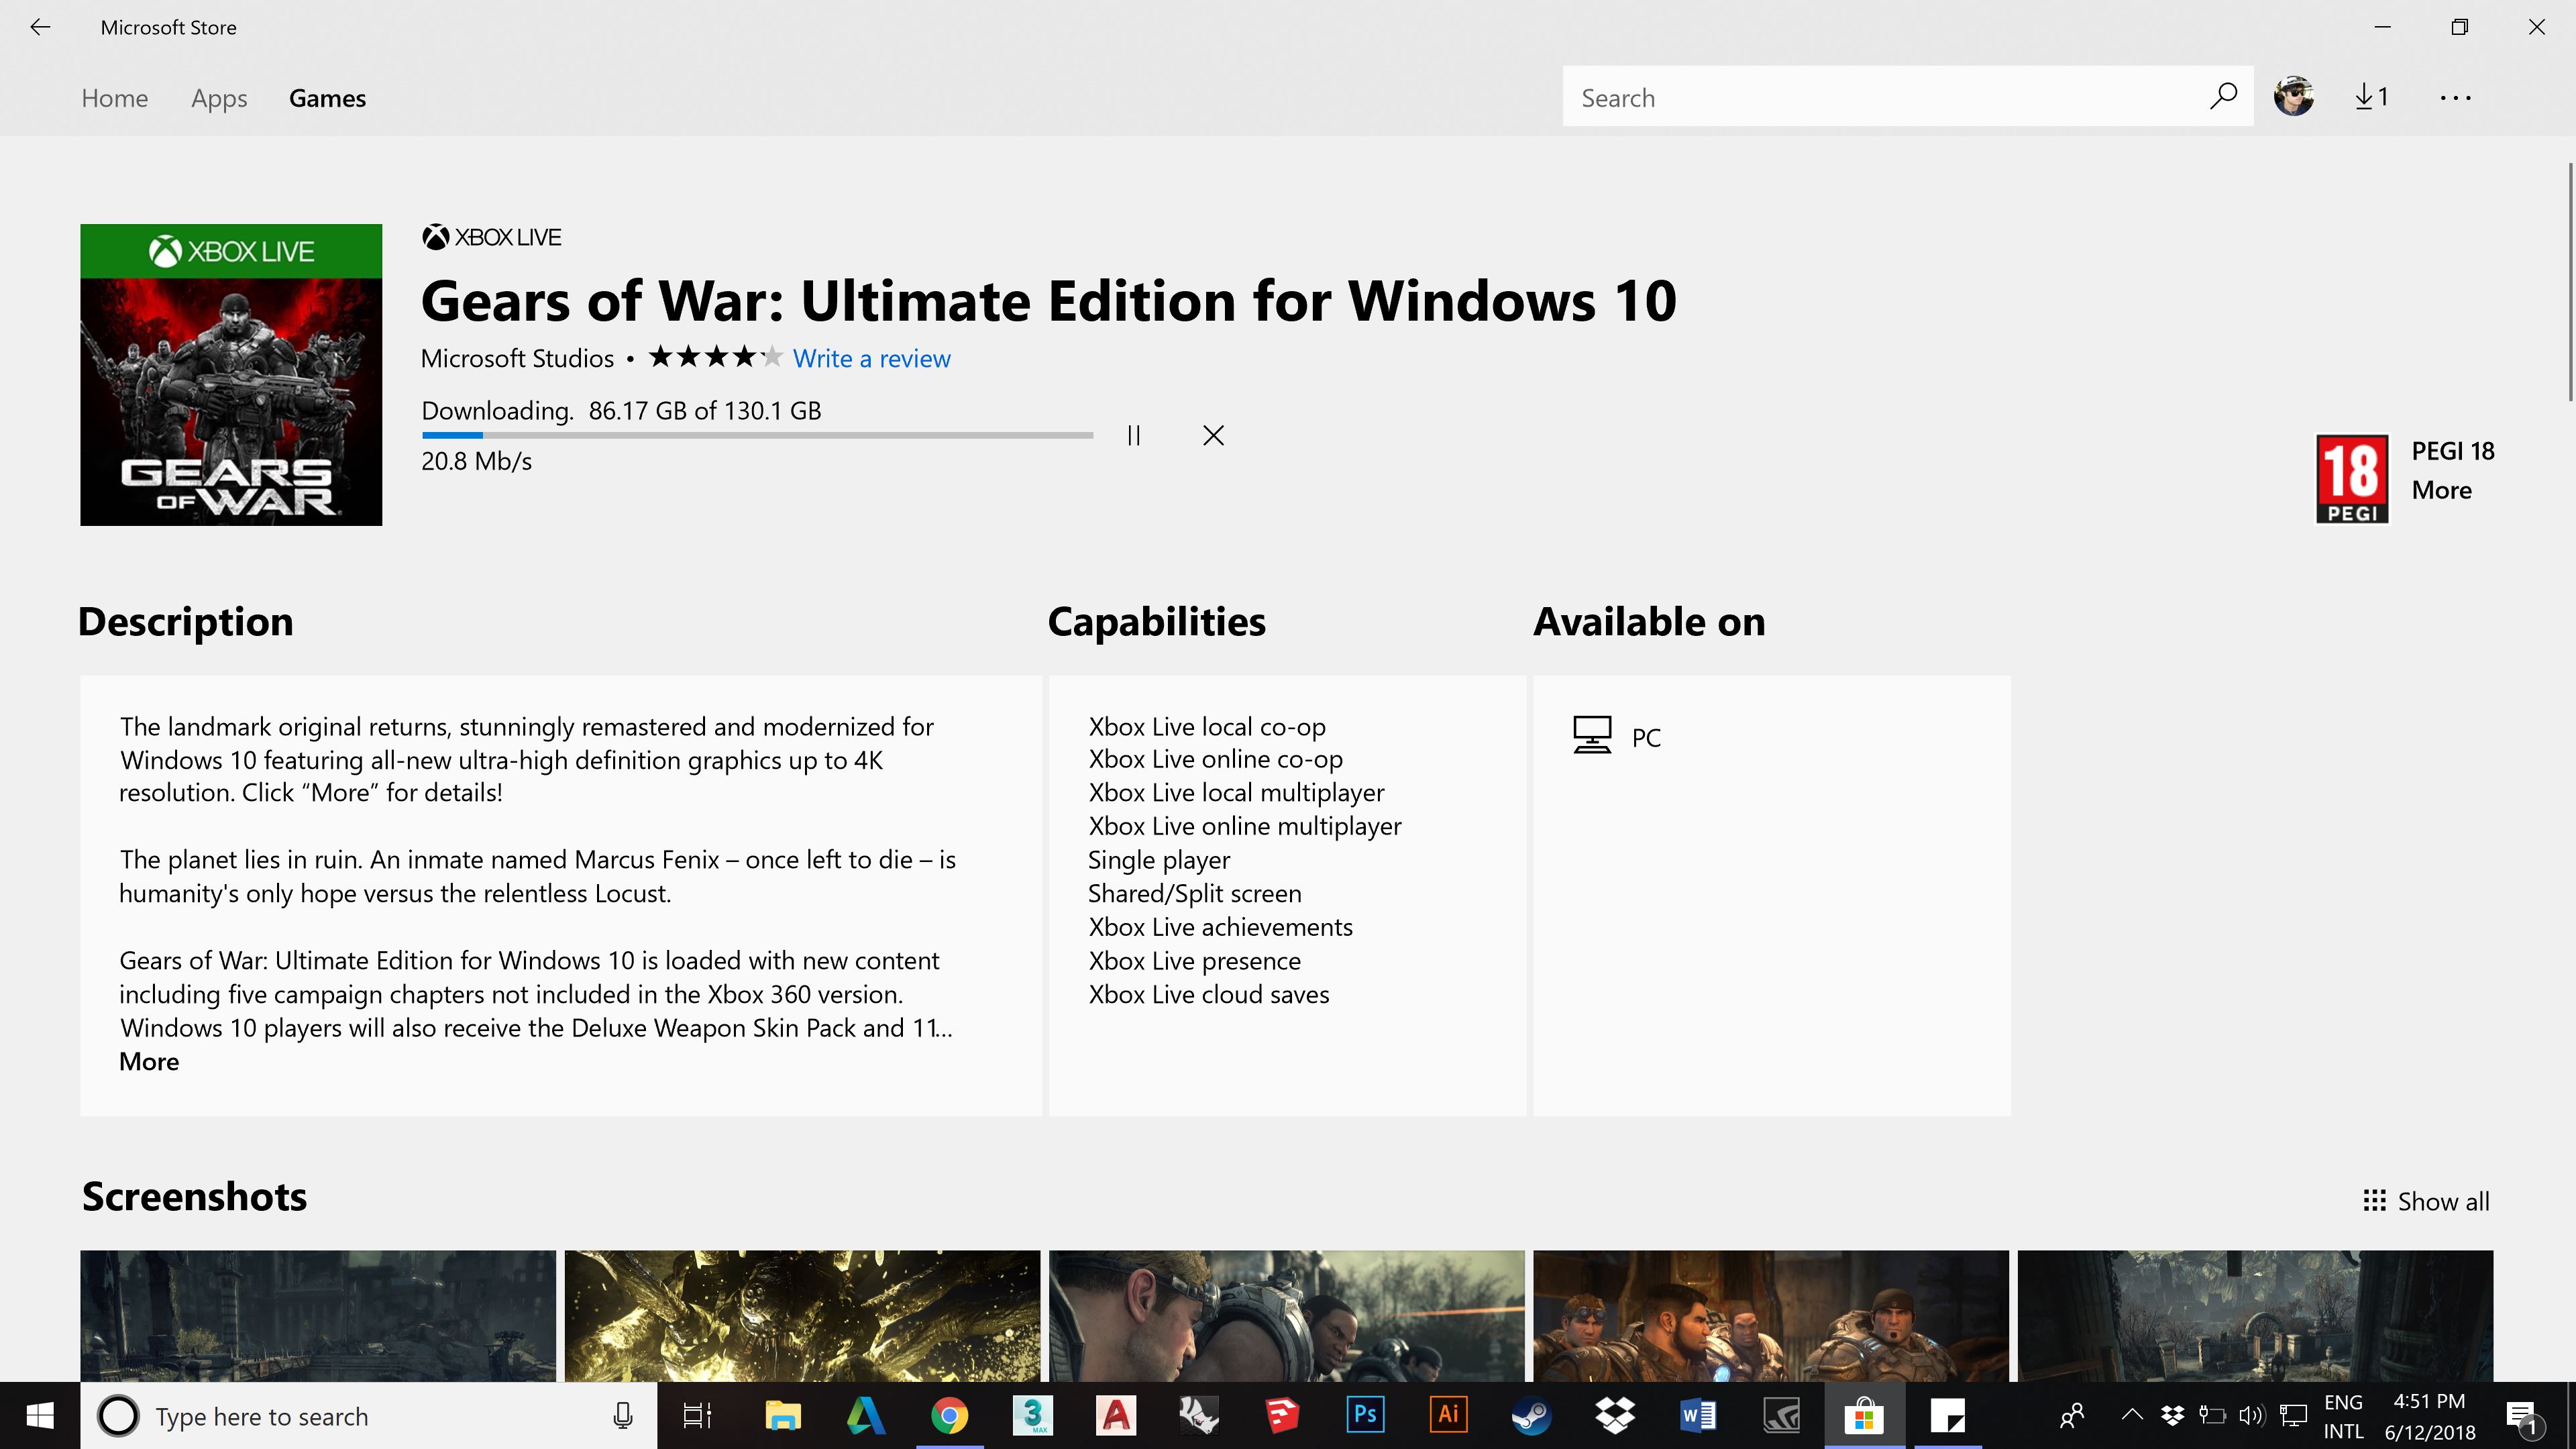Launch AutoCAD from taskbar
This screenshot has height=1449, width=2576.
pyautogui.click(x=1116, y=1416)
